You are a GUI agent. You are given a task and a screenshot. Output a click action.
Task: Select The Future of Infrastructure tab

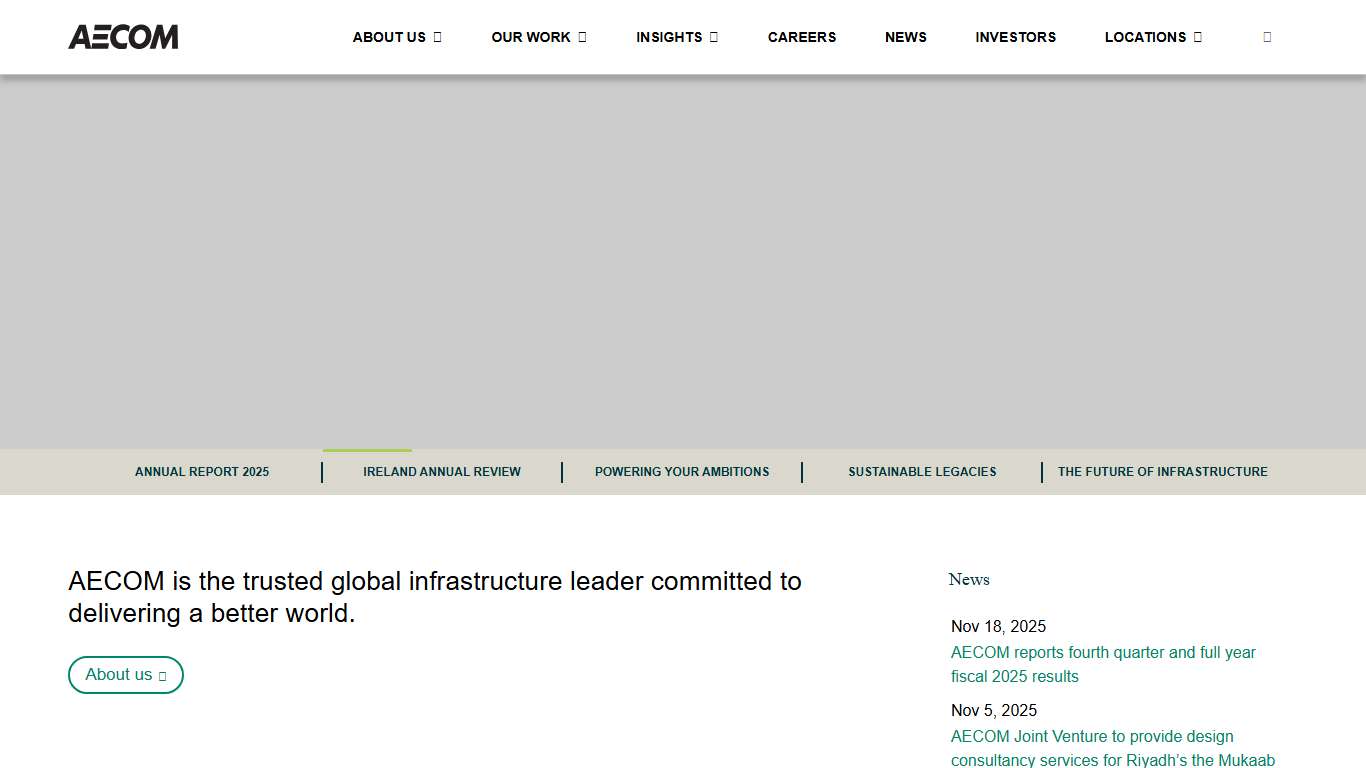pos(1162,472)
